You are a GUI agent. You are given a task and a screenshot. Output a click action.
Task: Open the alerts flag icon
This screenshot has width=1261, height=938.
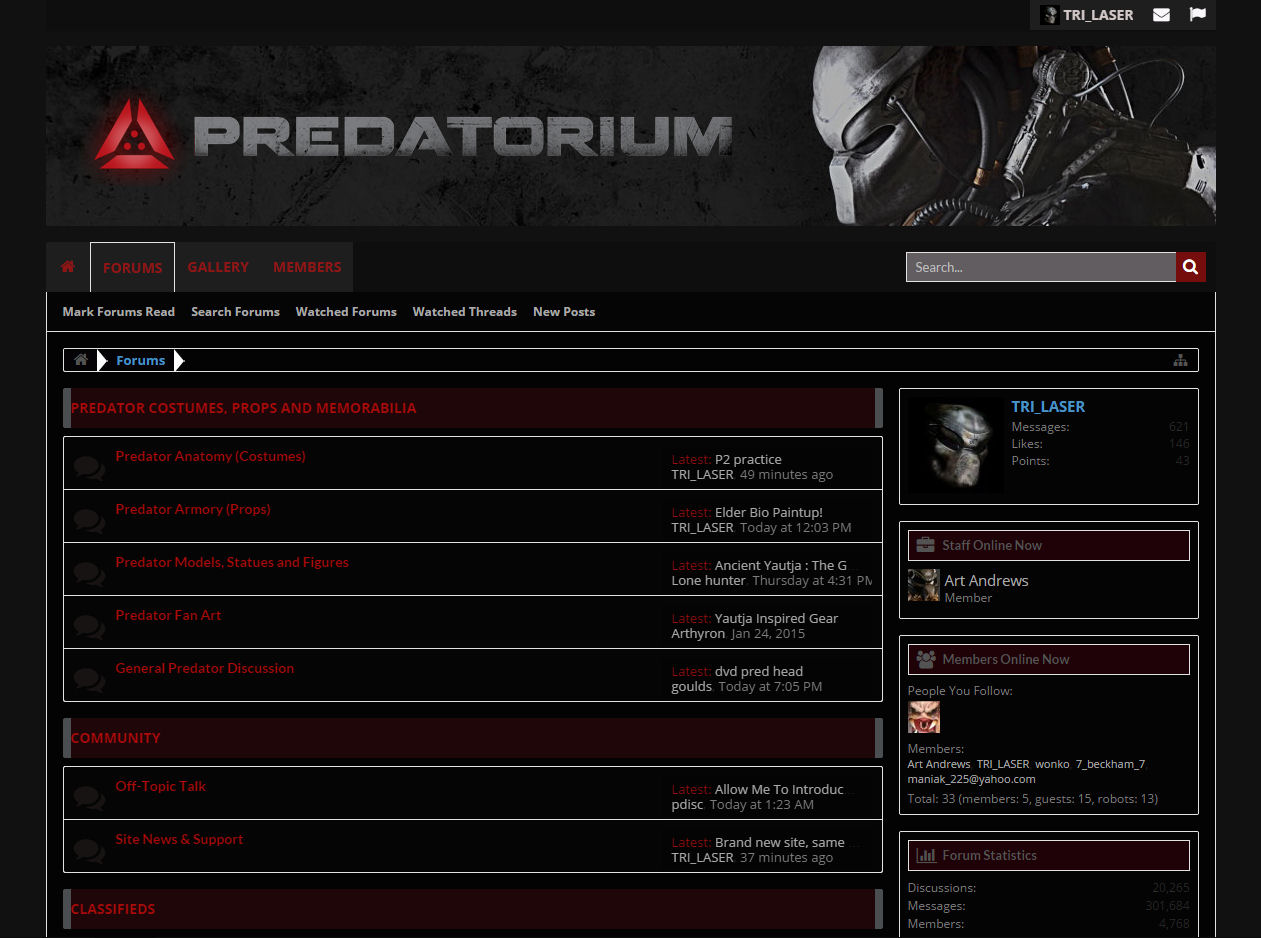click(x=1197, y=15)
